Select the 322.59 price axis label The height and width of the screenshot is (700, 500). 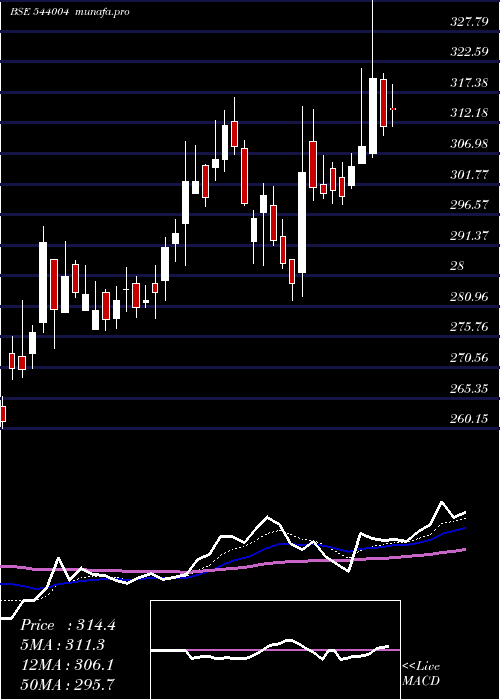(469, 52)
